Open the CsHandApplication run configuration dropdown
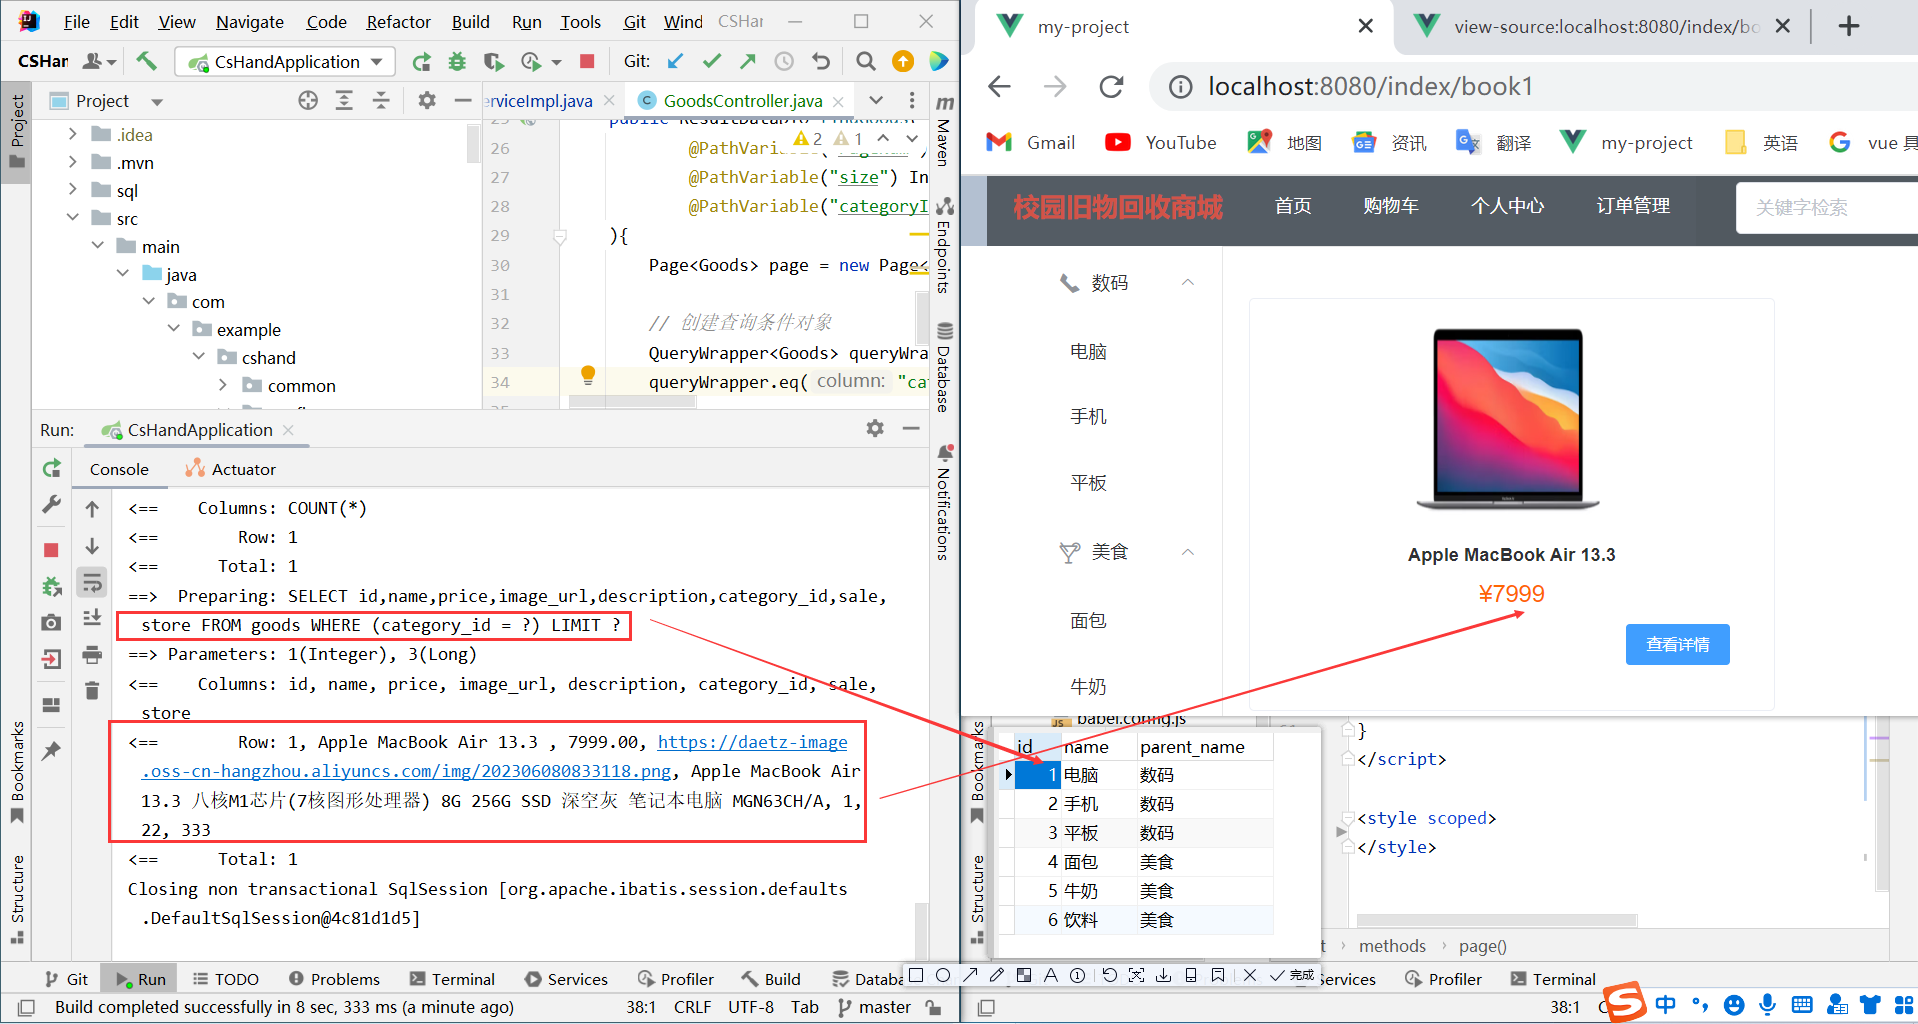This screenshot has width=1918, height=1024. click(285, 62)
